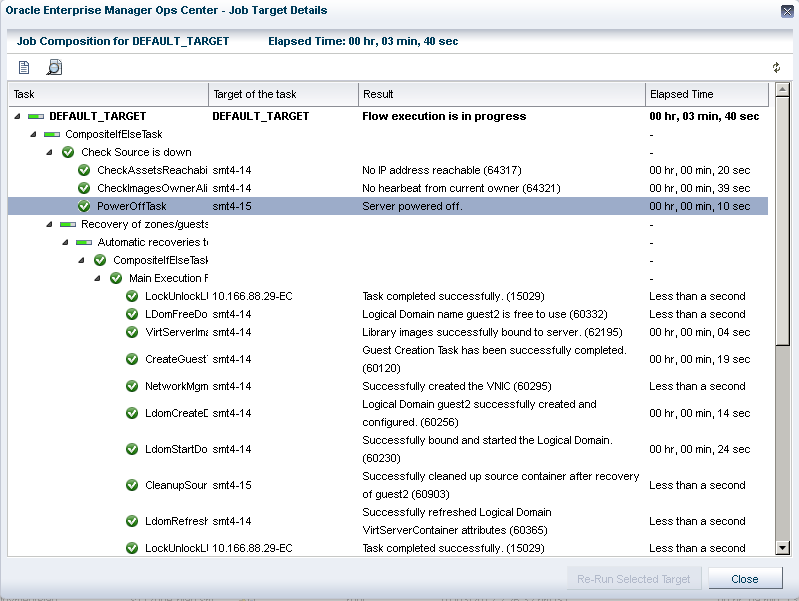Click smt4-15 target in CleanupSour row
This screenshot has width=799, height=601.
pyautogui.click(x=232, y=485)
